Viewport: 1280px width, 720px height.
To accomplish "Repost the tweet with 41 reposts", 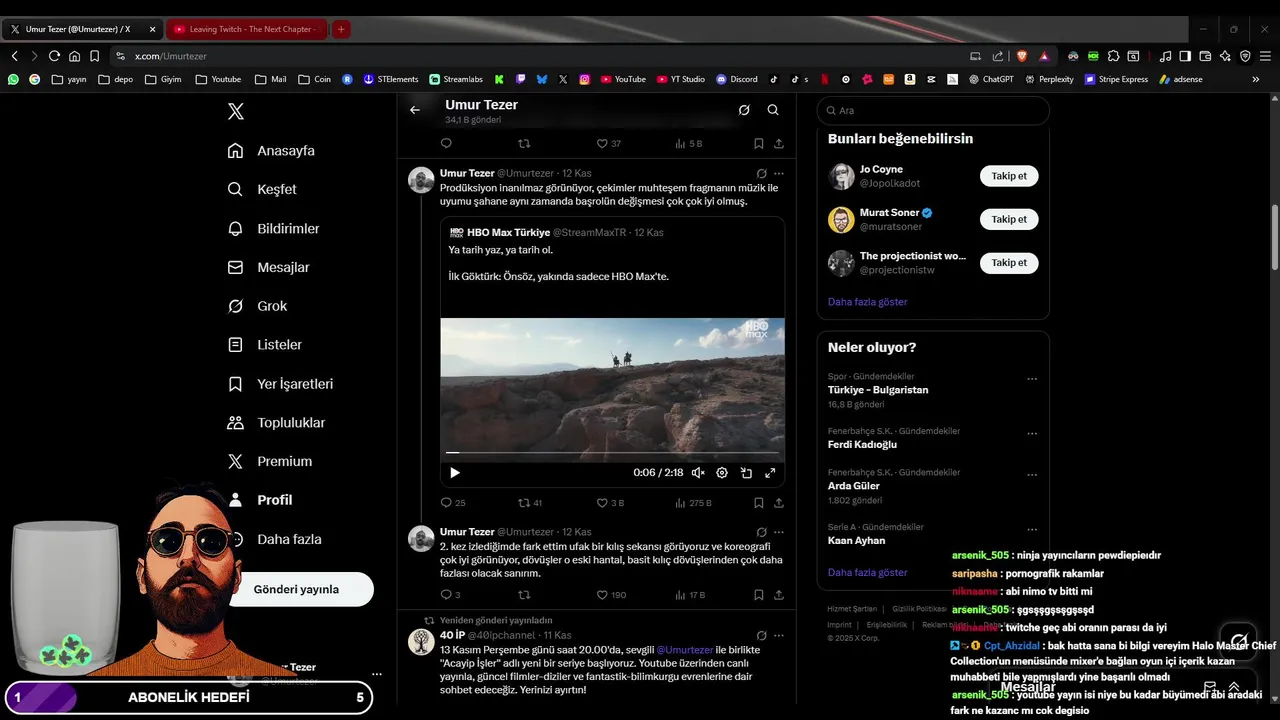I will coord(530,503).
